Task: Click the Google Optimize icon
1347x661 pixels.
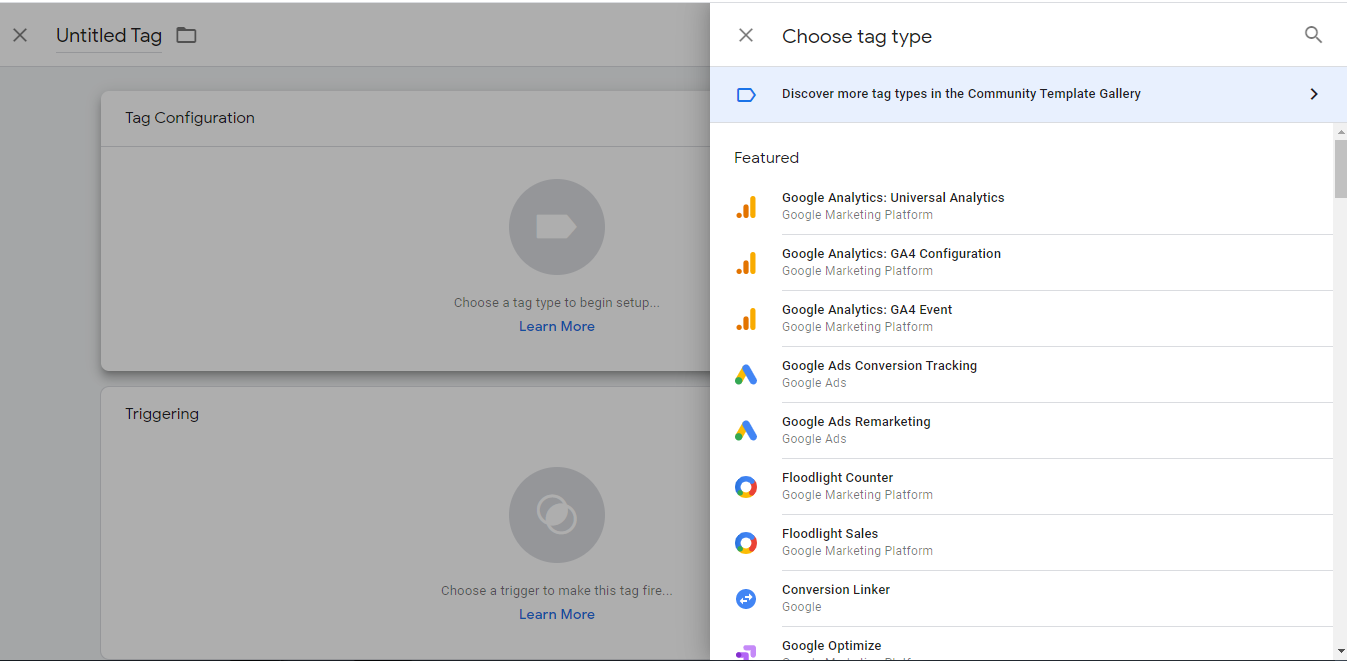Action: [x=746, y=652]
